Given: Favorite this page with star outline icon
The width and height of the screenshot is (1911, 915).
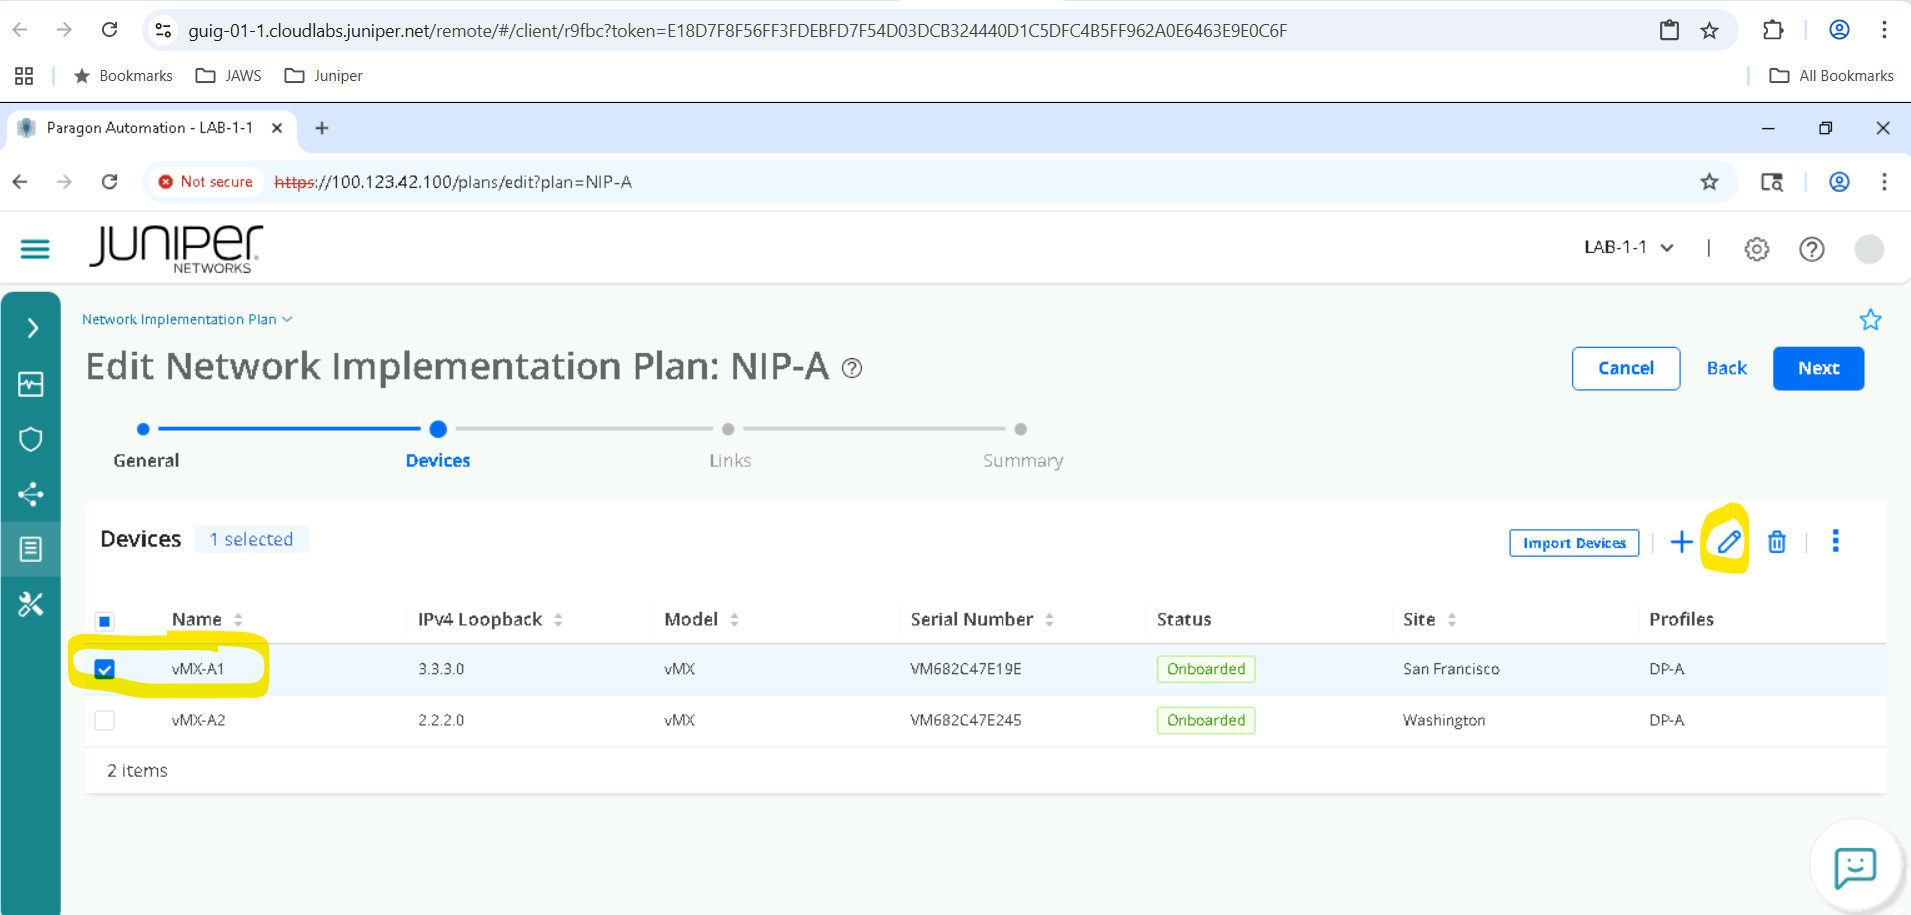Looking at the screenshot, I should tap(1870, 320).
